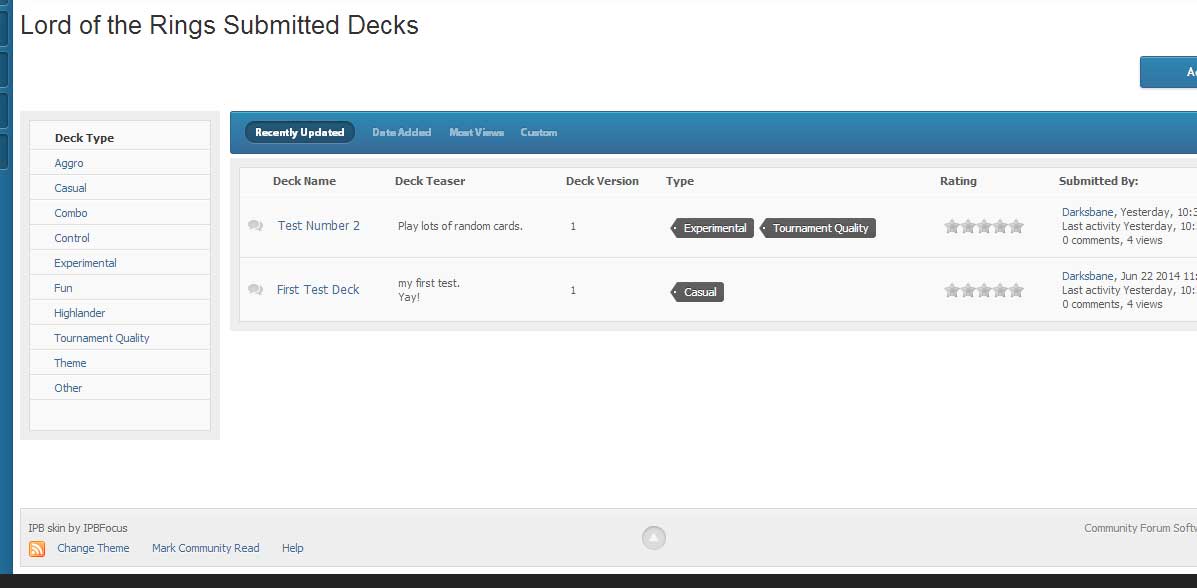Filter by Control deck type
This screenshot has height=588, width=1197.
click(72, 238)
